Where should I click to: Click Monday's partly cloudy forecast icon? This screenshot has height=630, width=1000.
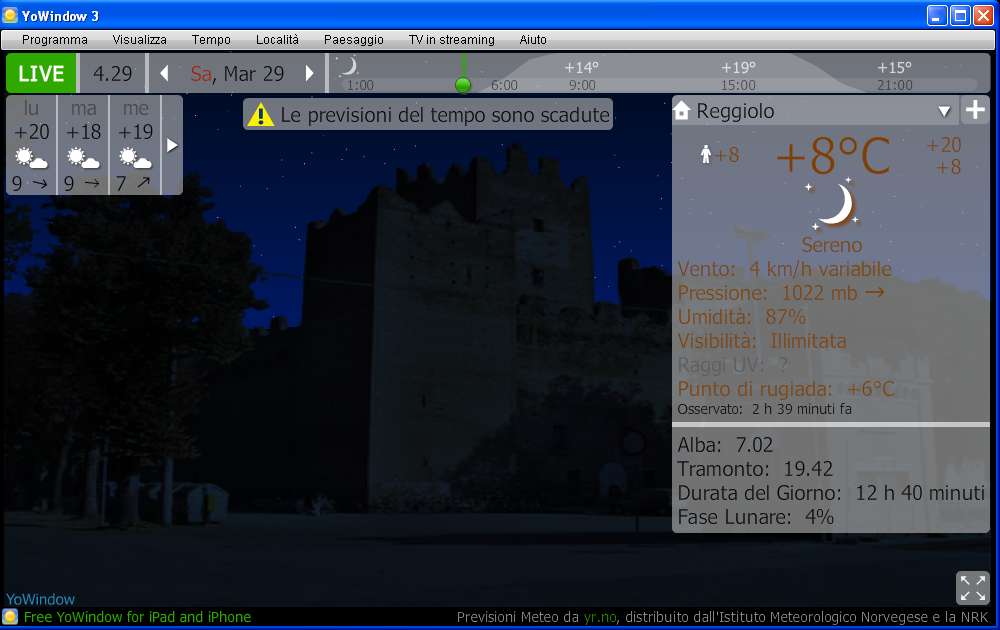point(31,158)
